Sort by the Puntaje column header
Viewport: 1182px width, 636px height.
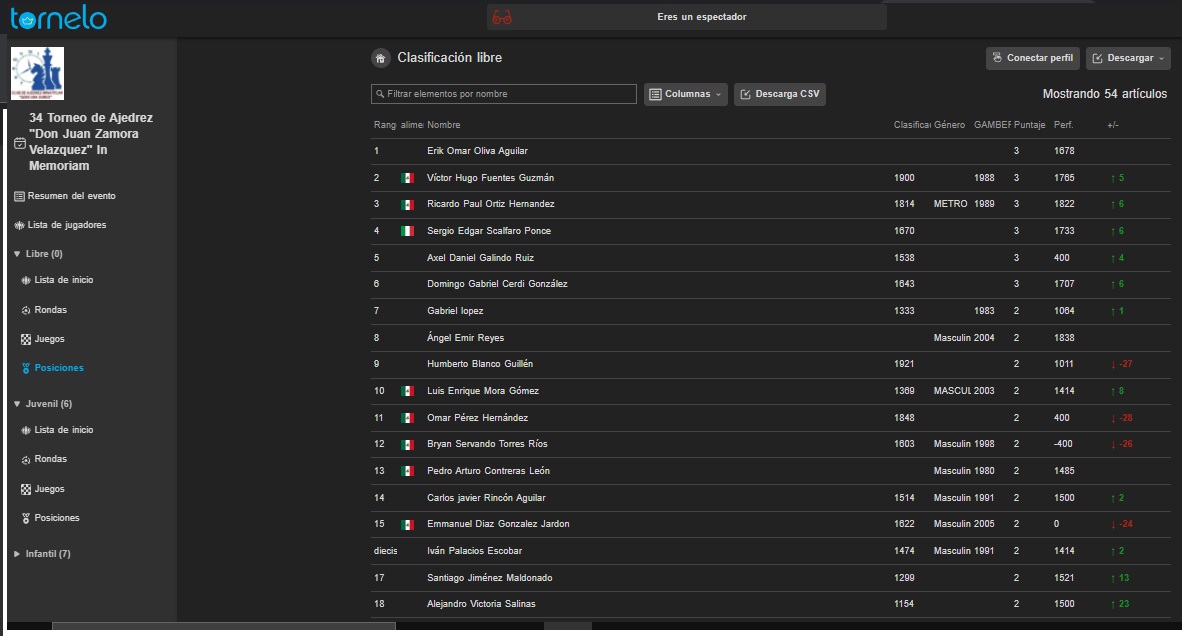coord(1029,125)
